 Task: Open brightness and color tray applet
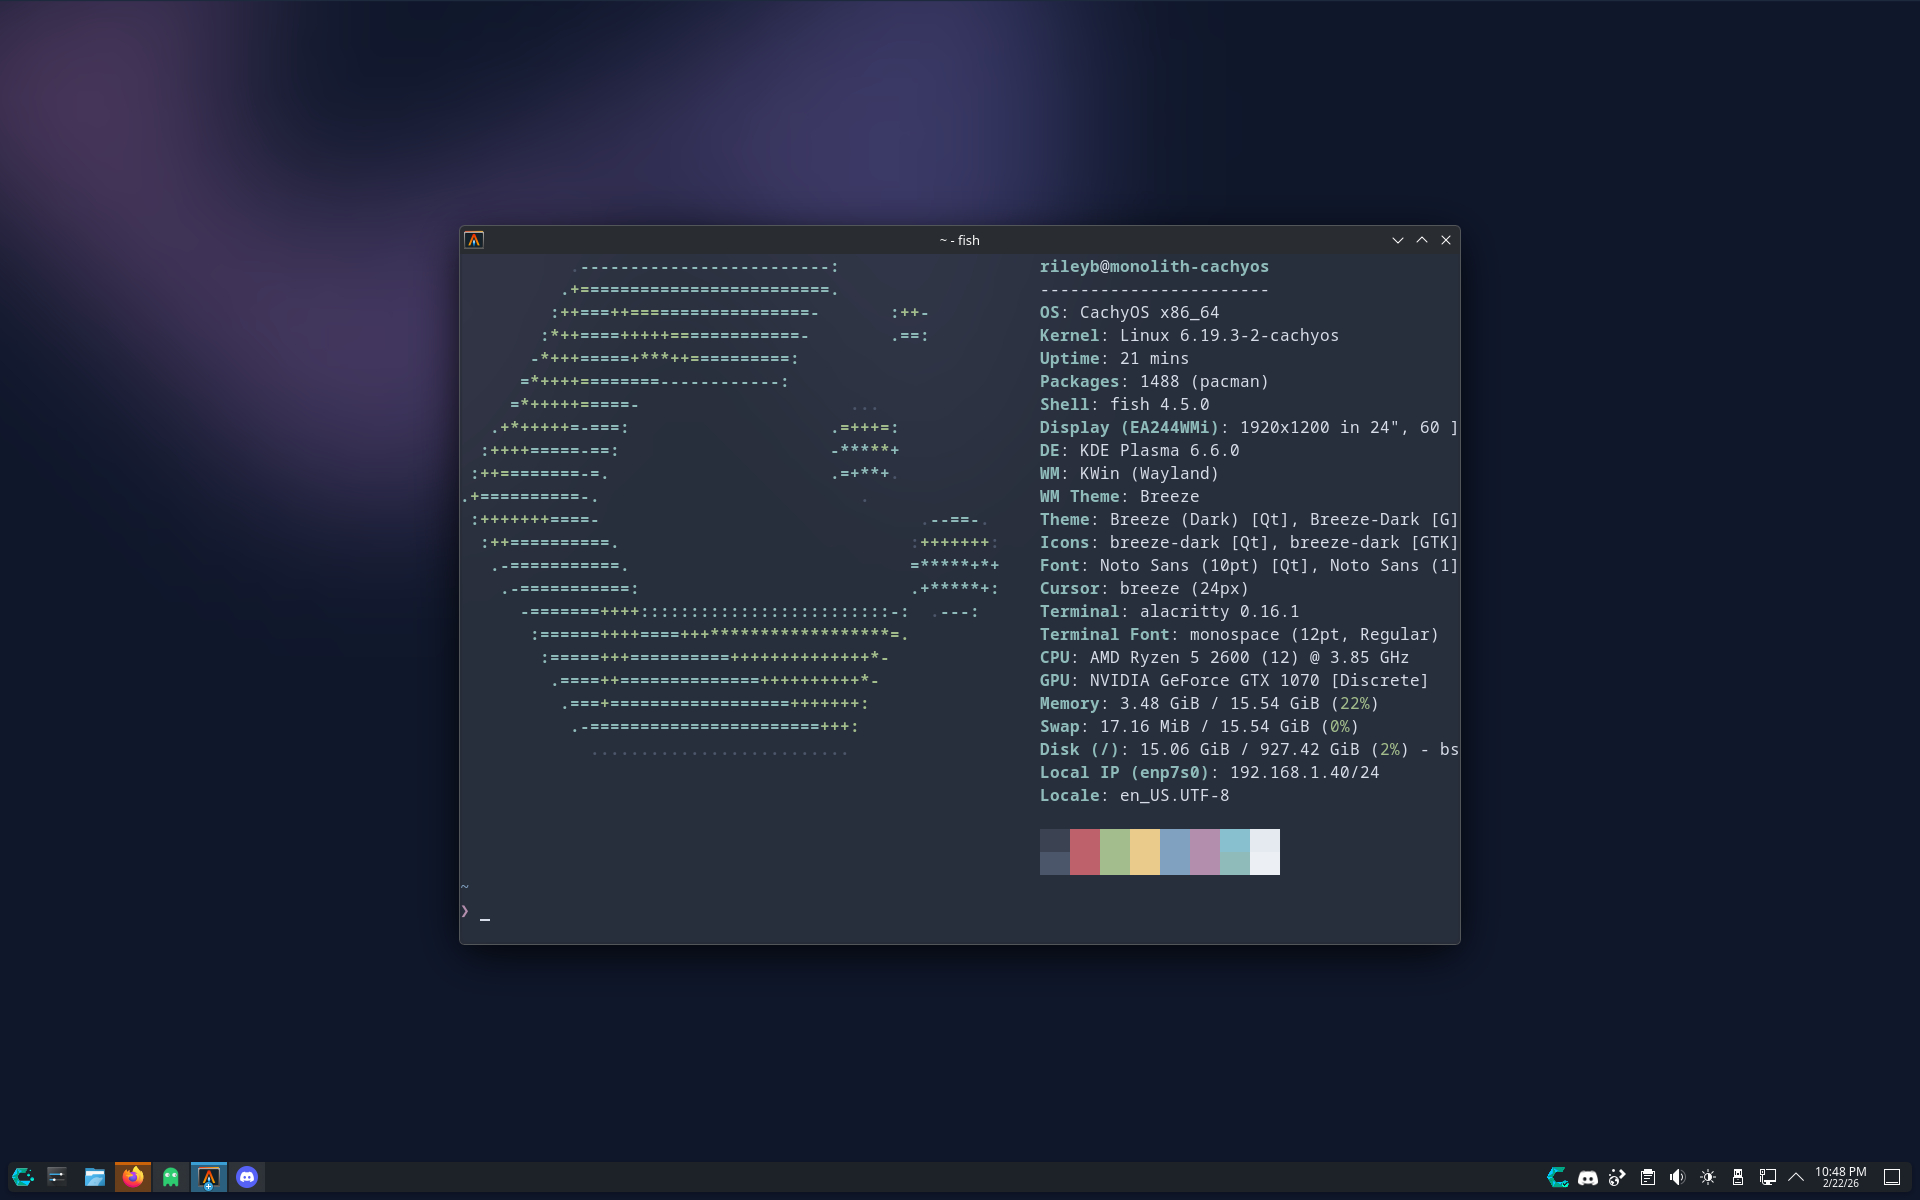click(1707, 1177)
